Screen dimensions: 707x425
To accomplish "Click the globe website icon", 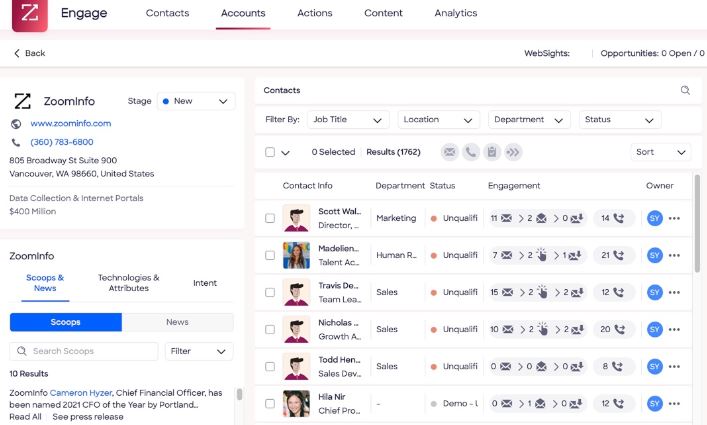I will point(16,124).
